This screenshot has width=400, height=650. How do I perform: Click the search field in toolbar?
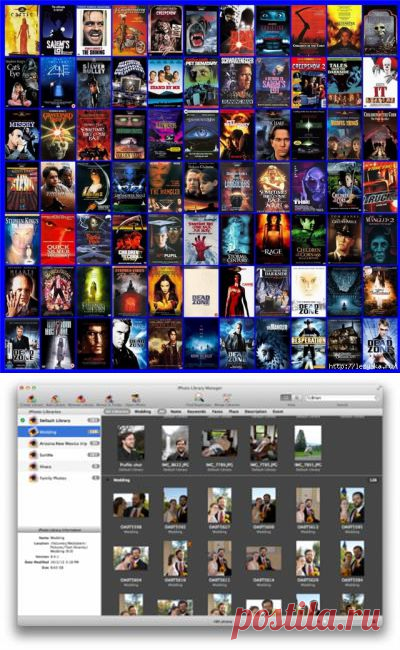pyautogui.click(x=342, y=398)
